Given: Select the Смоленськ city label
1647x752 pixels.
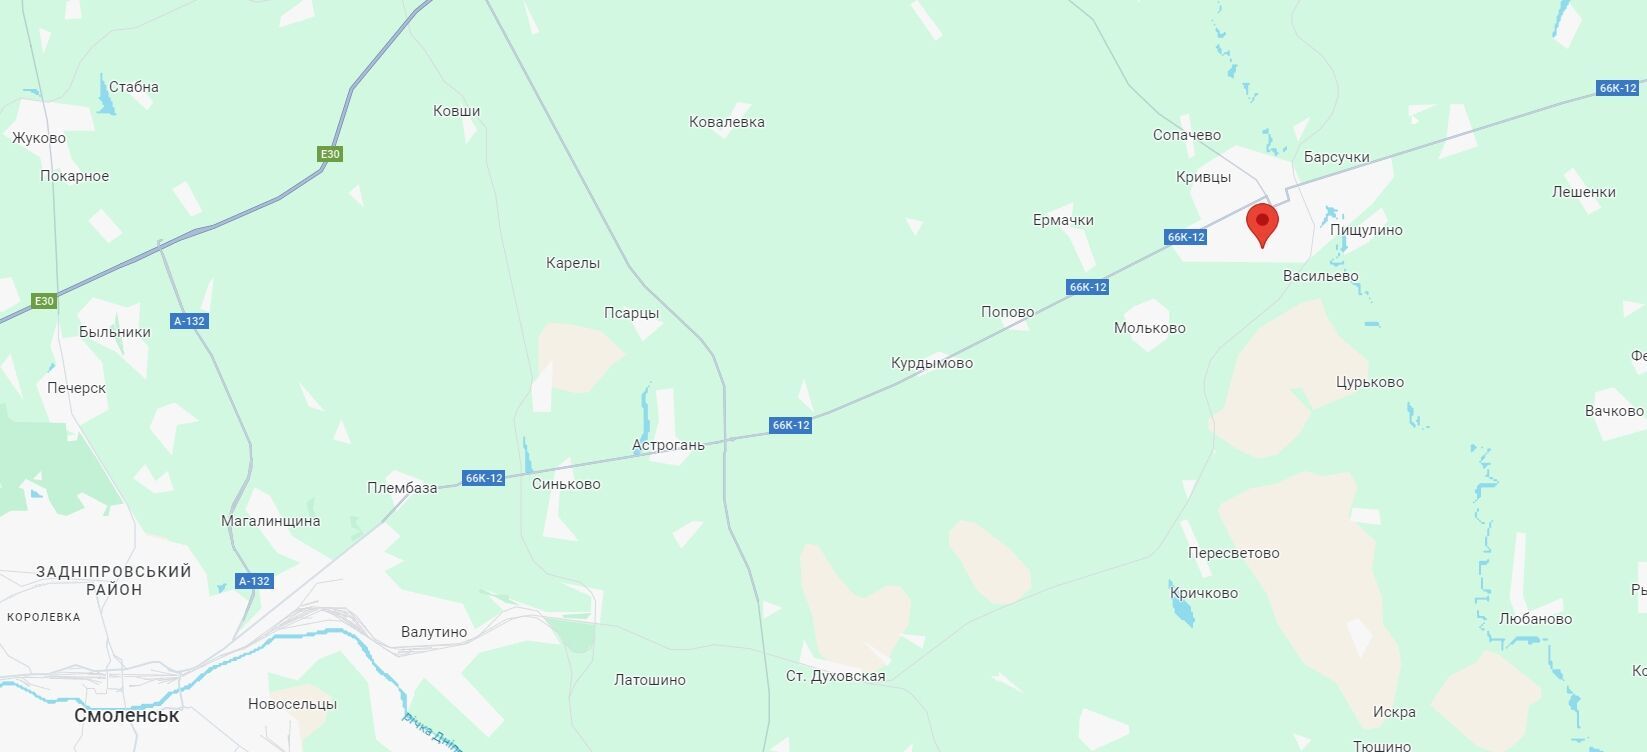Looking at the screenshot, I should 127,716.
